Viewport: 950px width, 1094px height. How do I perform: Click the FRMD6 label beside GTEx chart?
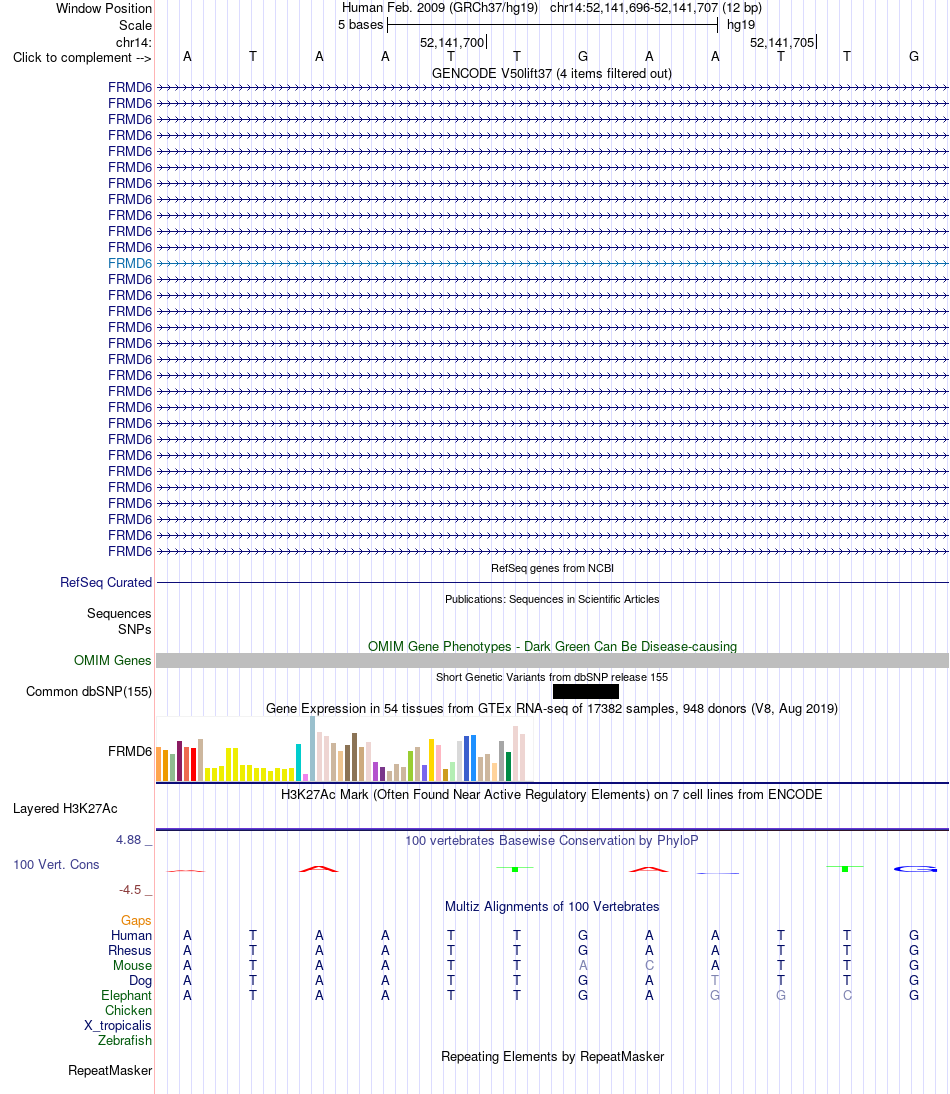[x=130, y=751]
